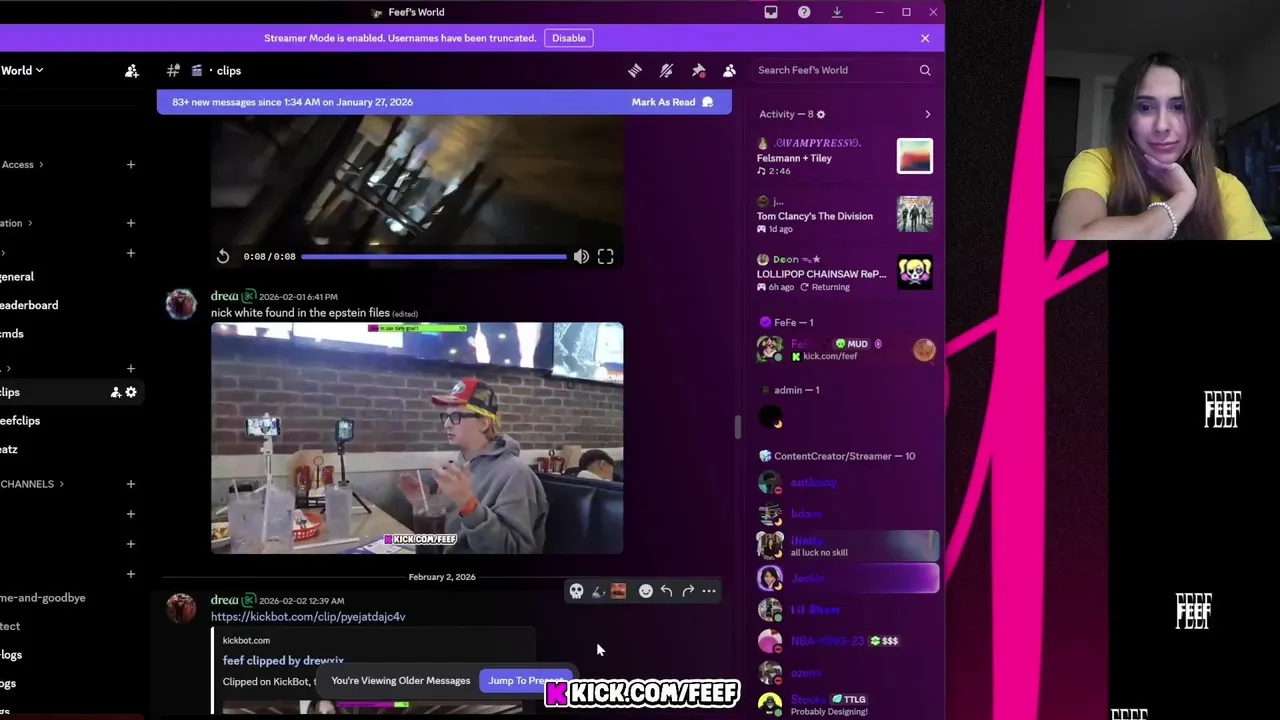Forward drew's message

point(688,591)
